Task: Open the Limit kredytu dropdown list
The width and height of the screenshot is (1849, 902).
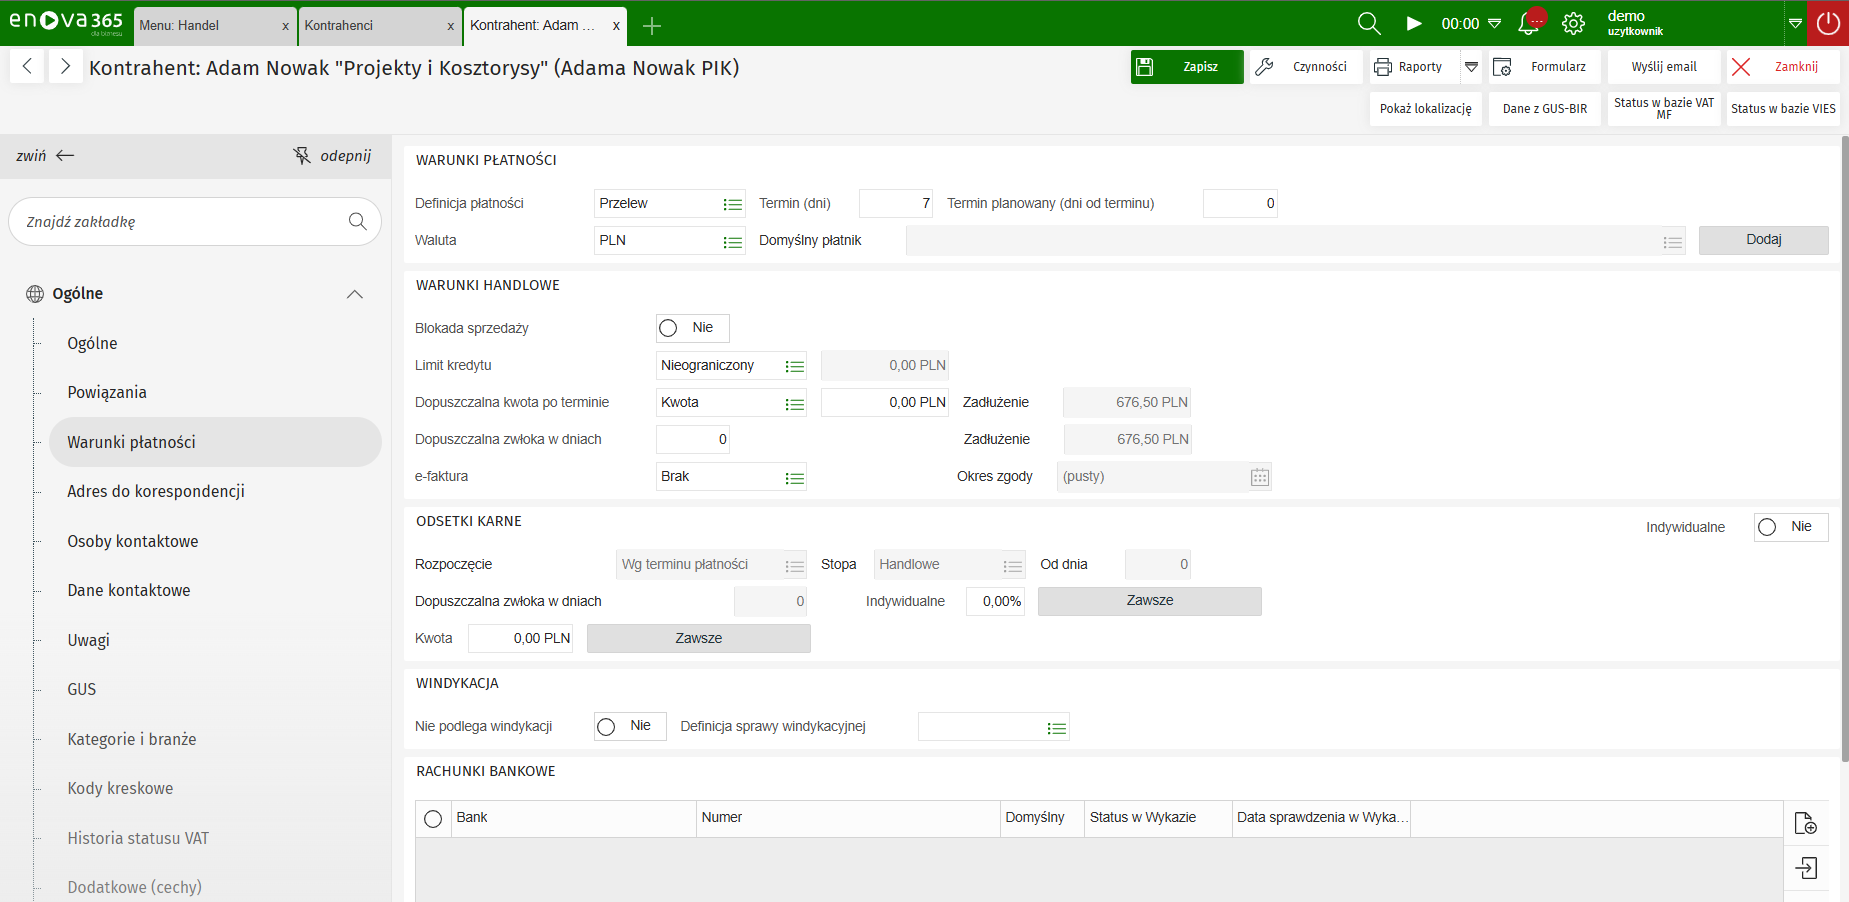Action: coord(794,366)
